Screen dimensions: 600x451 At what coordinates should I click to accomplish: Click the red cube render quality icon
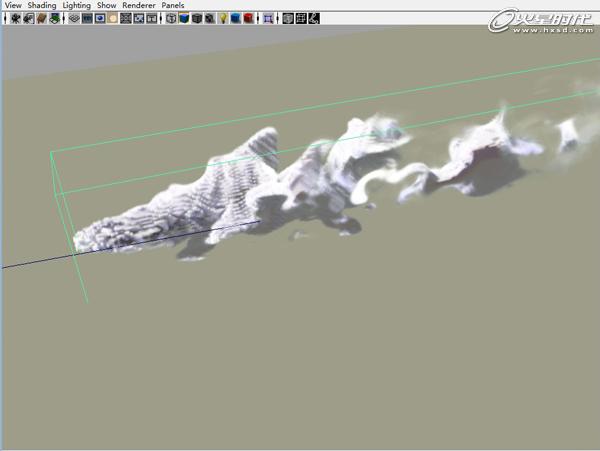(247, 18)
